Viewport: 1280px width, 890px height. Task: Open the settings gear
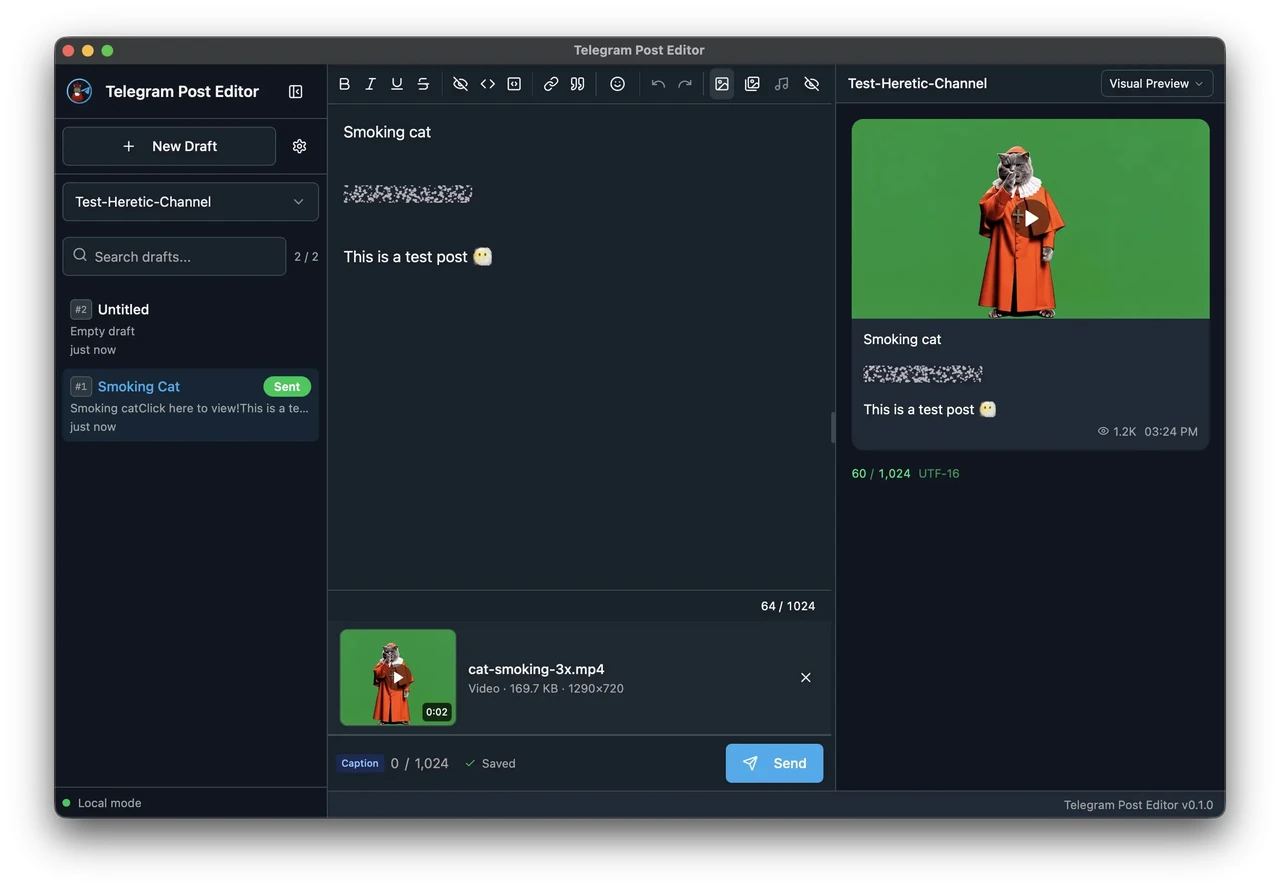click(x=299, y=146)
